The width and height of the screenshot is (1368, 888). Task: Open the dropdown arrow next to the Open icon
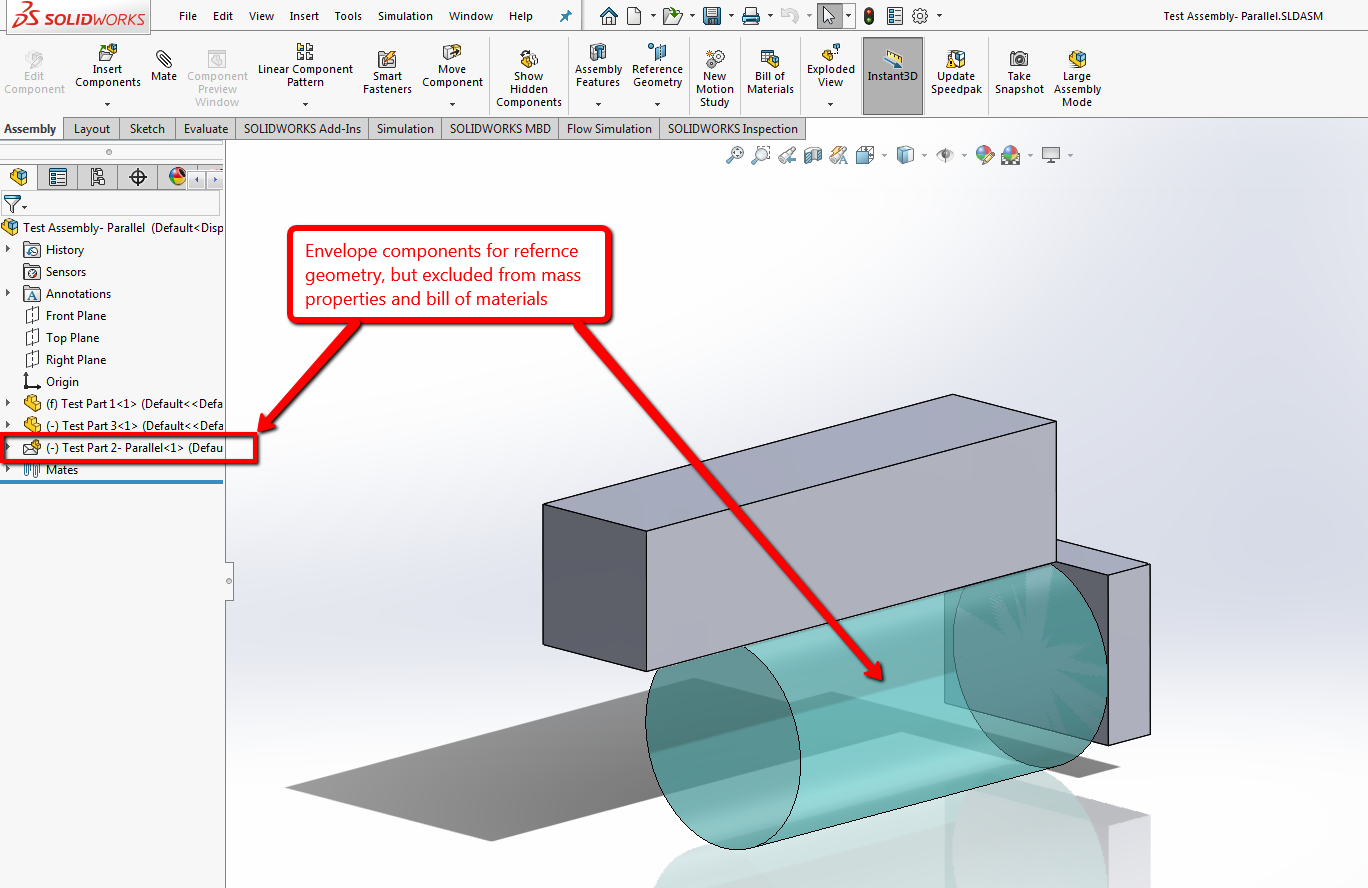click(x=691, y=17)
